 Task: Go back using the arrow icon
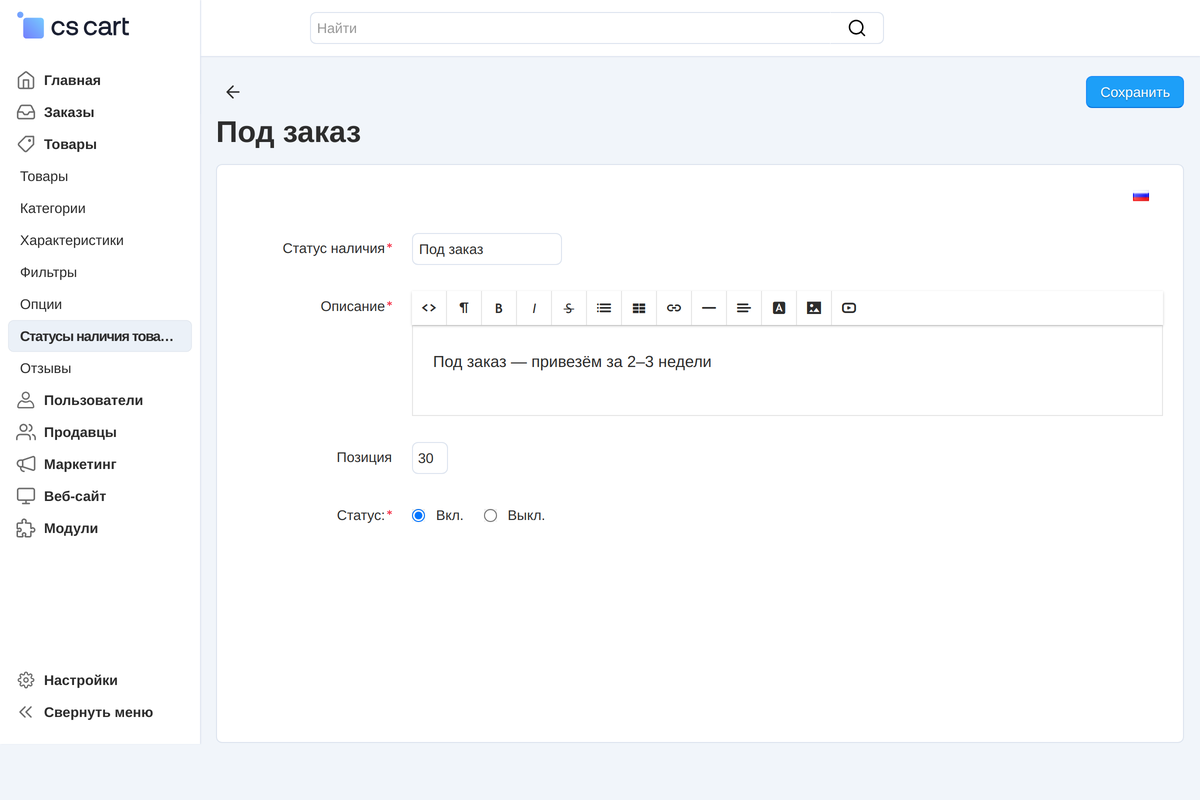(233, 92)
